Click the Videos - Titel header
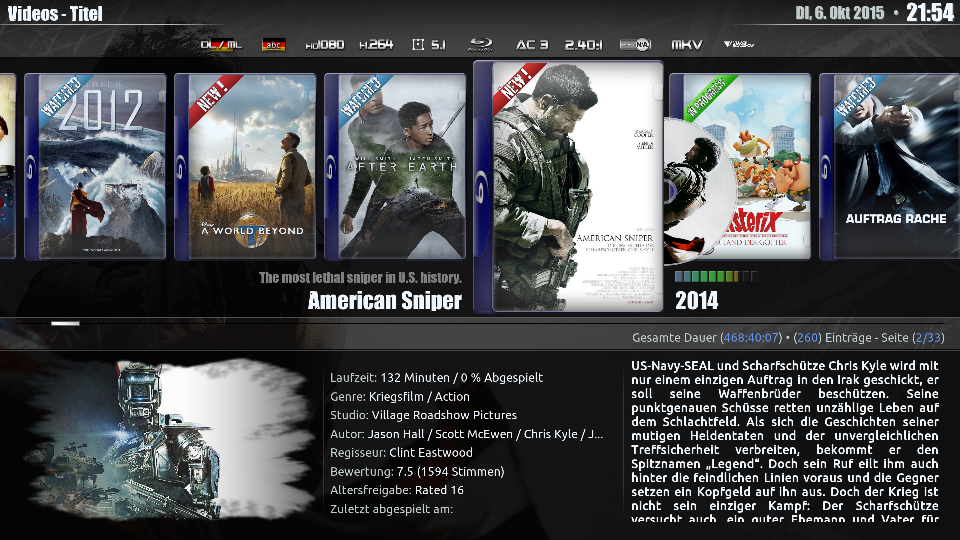This screenshot has height=540, width=960. click(x=55, y=13)
